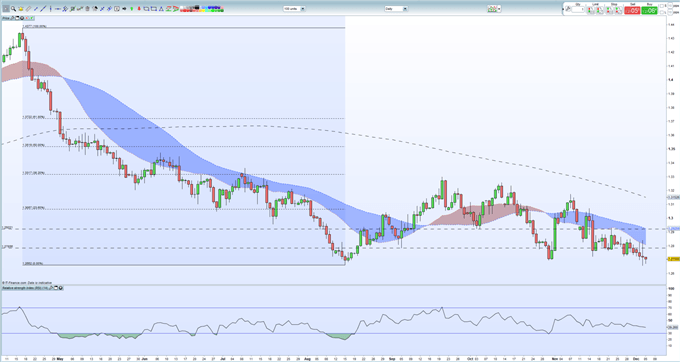680x362 pixels.
Task: Click the Price panel label
Action: tap(6, 18)
